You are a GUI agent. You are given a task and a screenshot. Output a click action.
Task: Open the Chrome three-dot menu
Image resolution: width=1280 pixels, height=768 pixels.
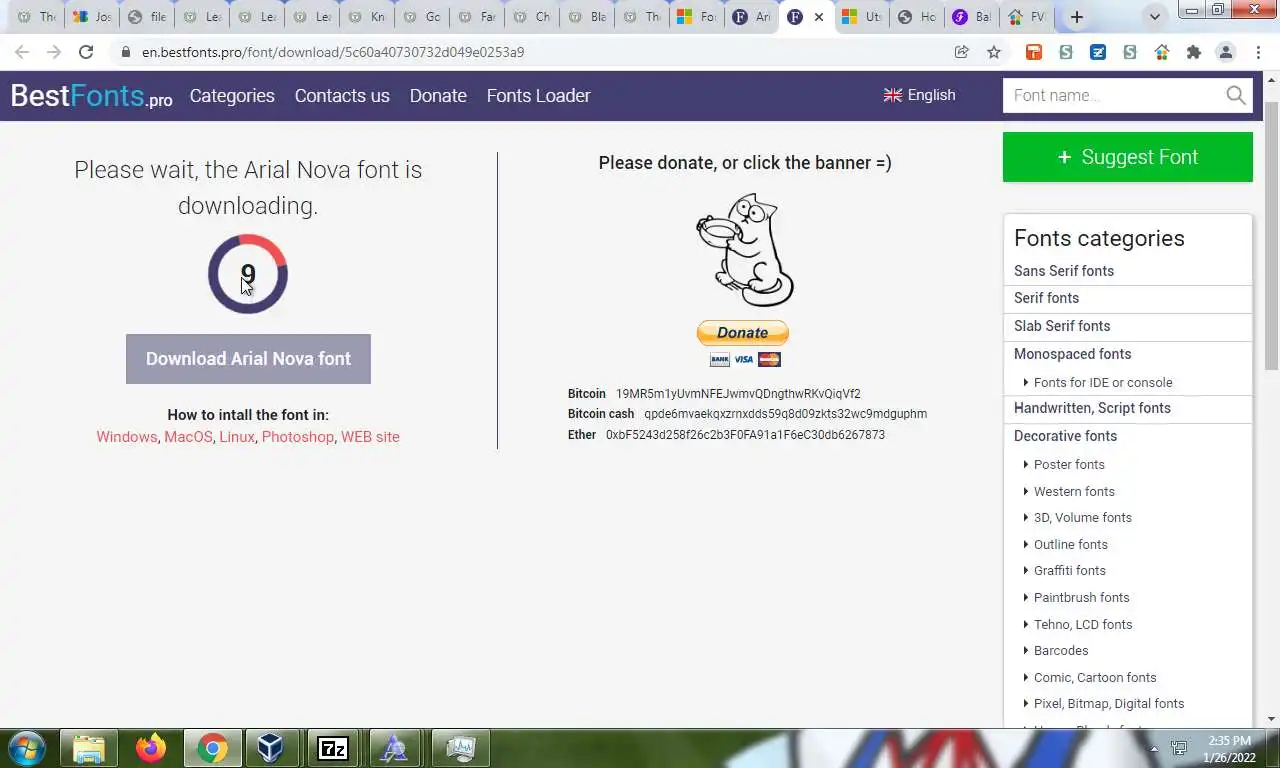[1258, 52]
